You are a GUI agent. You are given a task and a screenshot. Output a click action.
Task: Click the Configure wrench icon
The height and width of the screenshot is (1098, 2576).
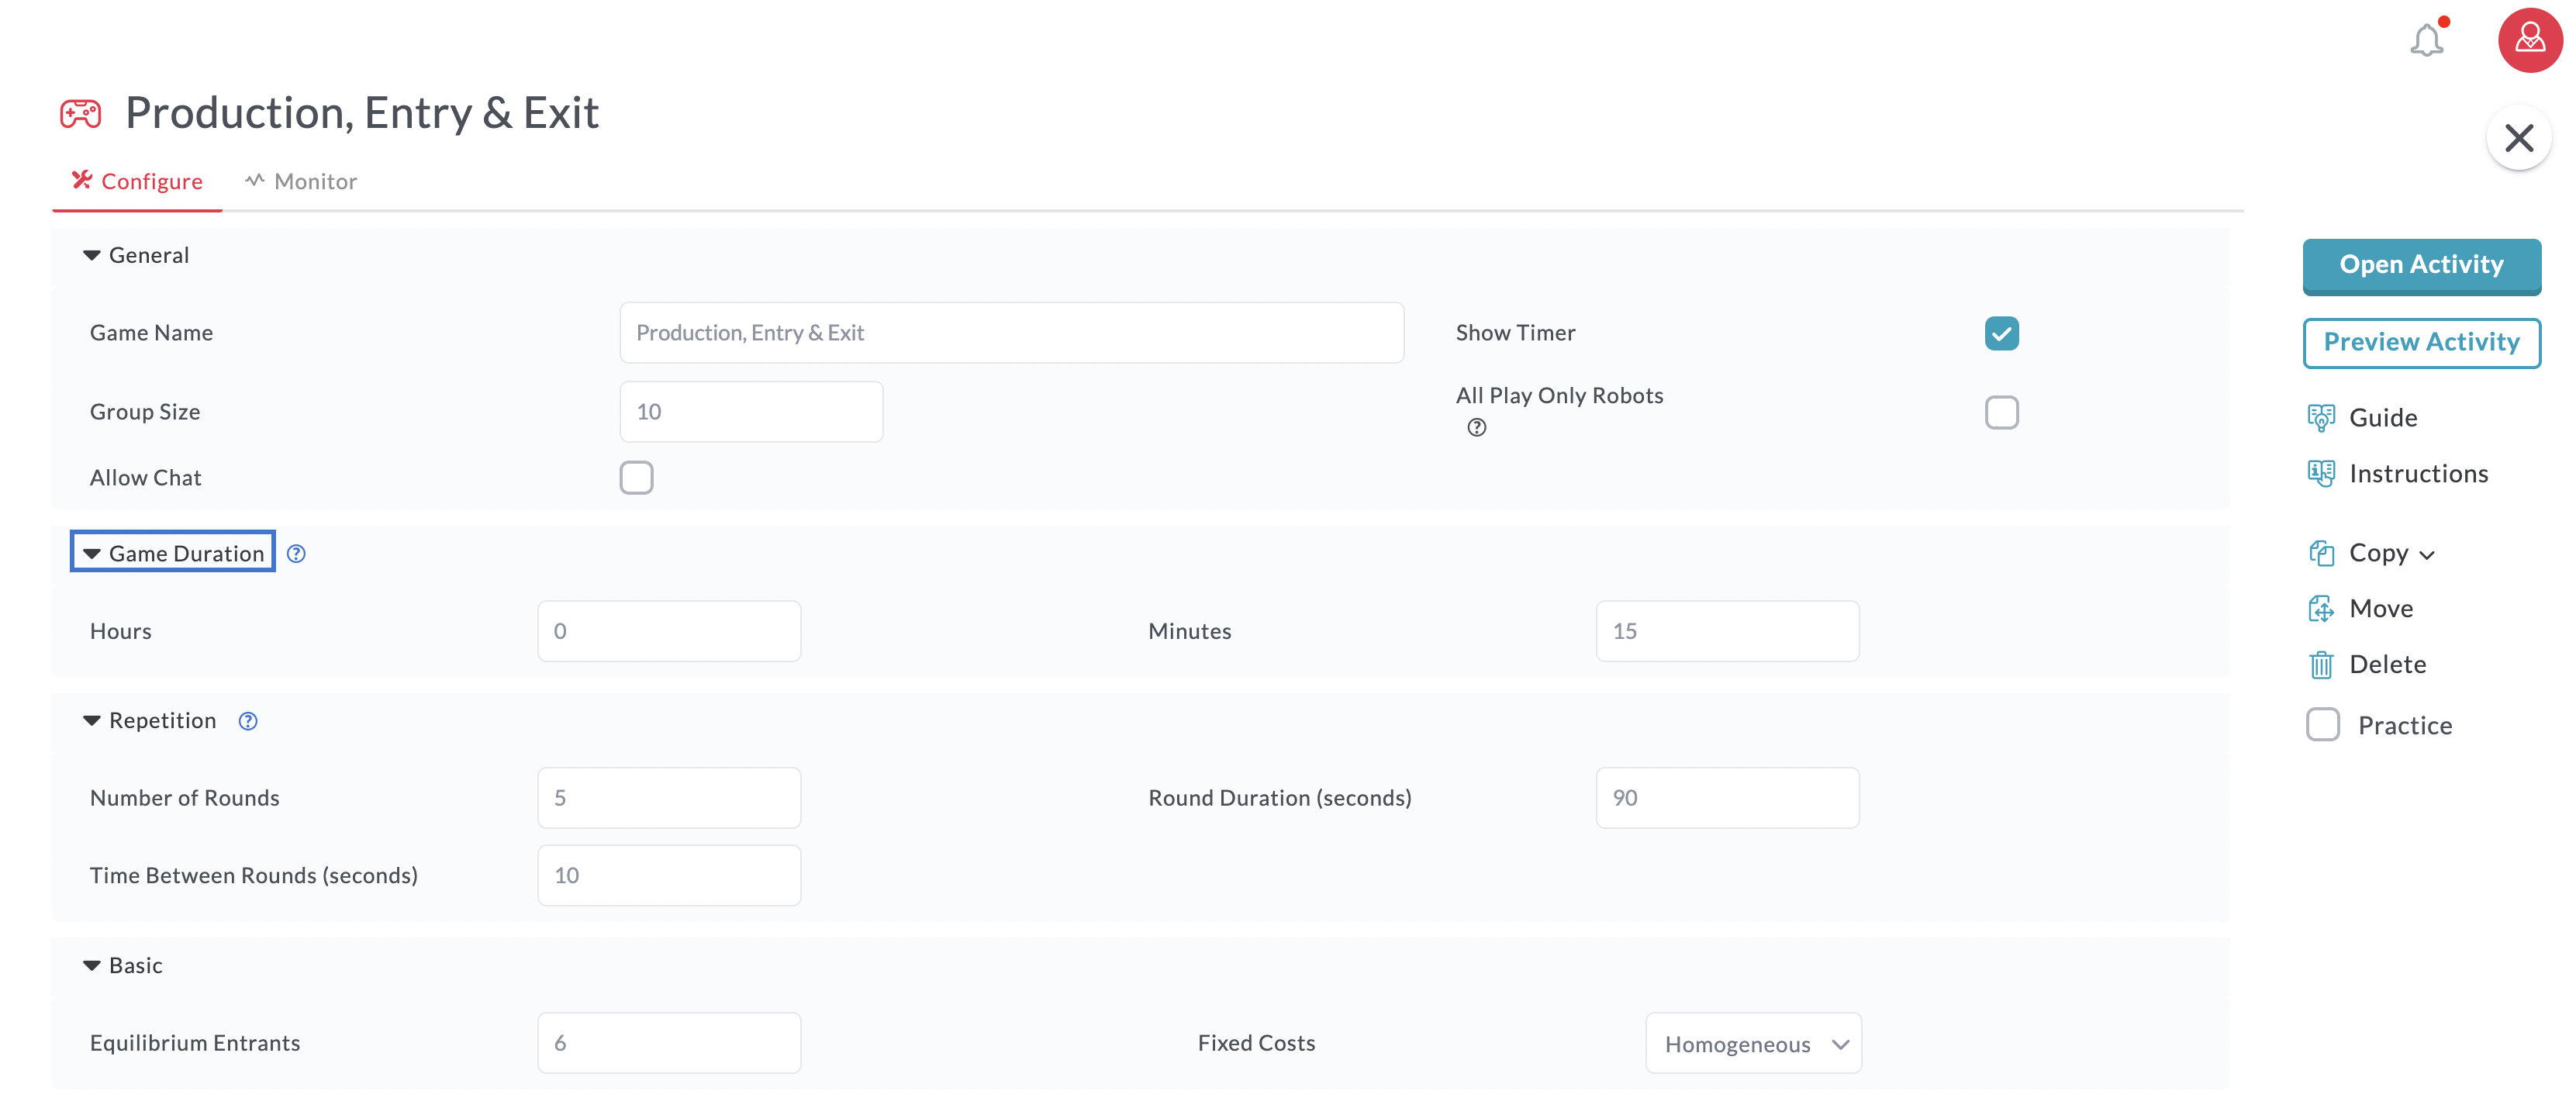click(82, 180)
